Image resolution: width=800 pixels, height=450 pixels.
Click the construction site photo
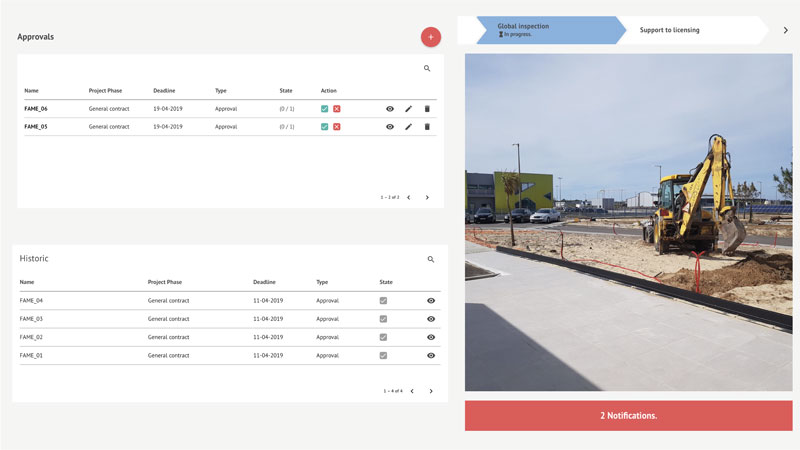click(628, 222)
